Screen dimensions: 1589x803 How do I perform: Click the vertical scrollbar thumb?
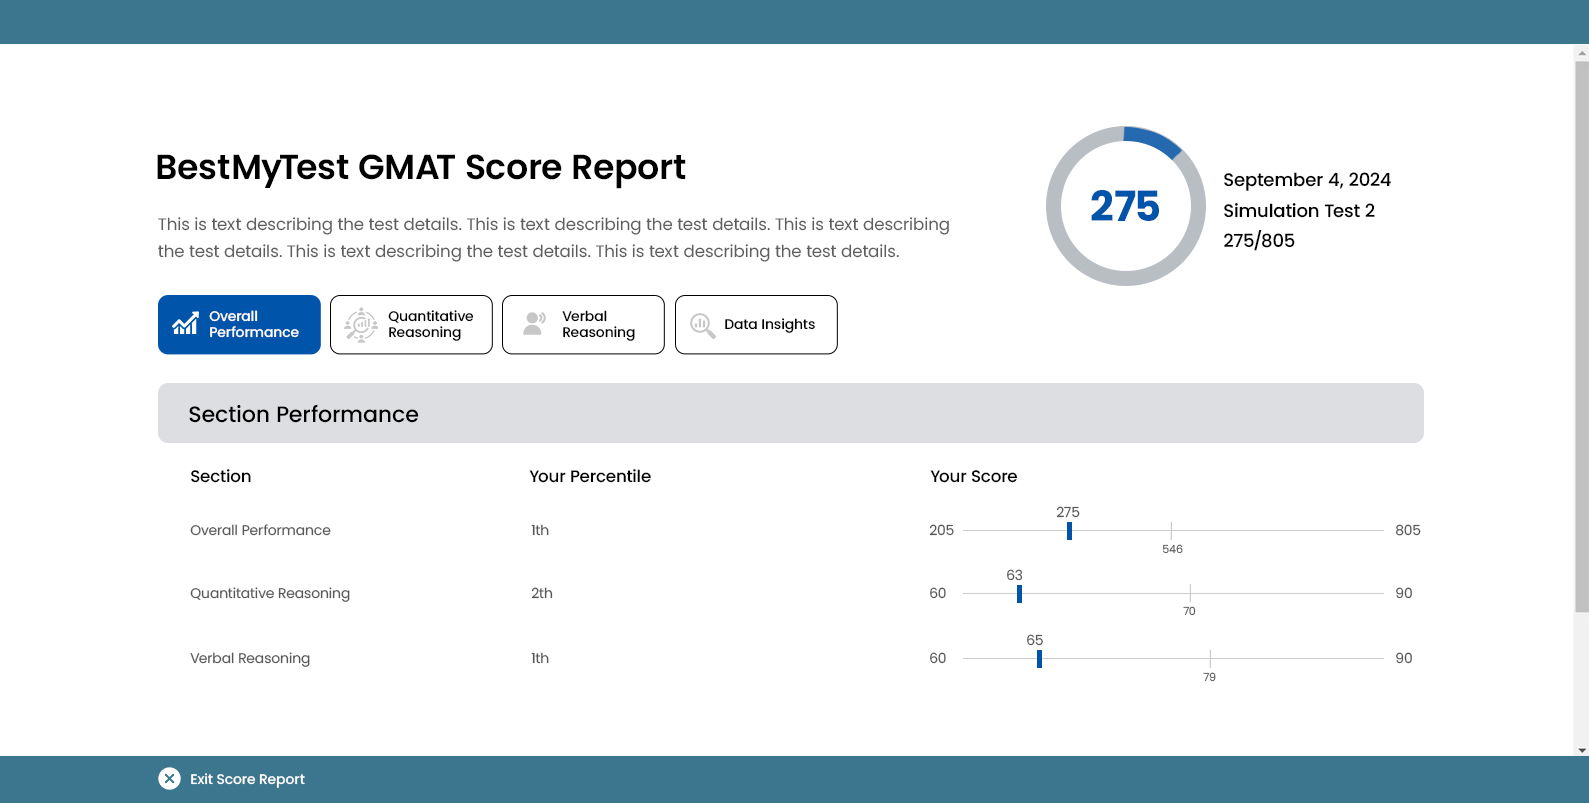(x=1581, y=335)
